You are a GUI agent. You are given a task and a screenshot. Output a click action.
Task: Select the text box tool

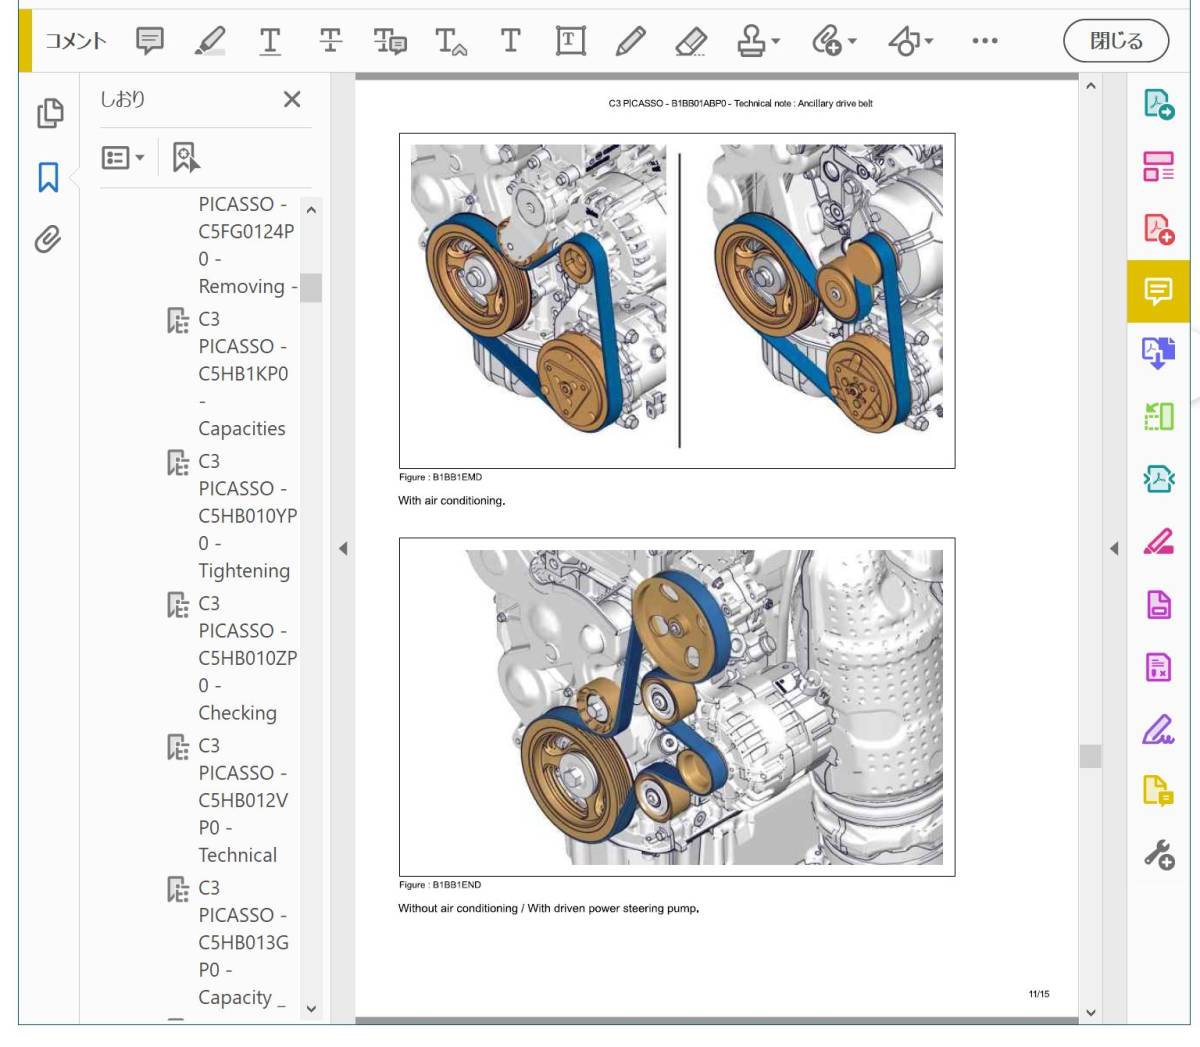[570, 41]
